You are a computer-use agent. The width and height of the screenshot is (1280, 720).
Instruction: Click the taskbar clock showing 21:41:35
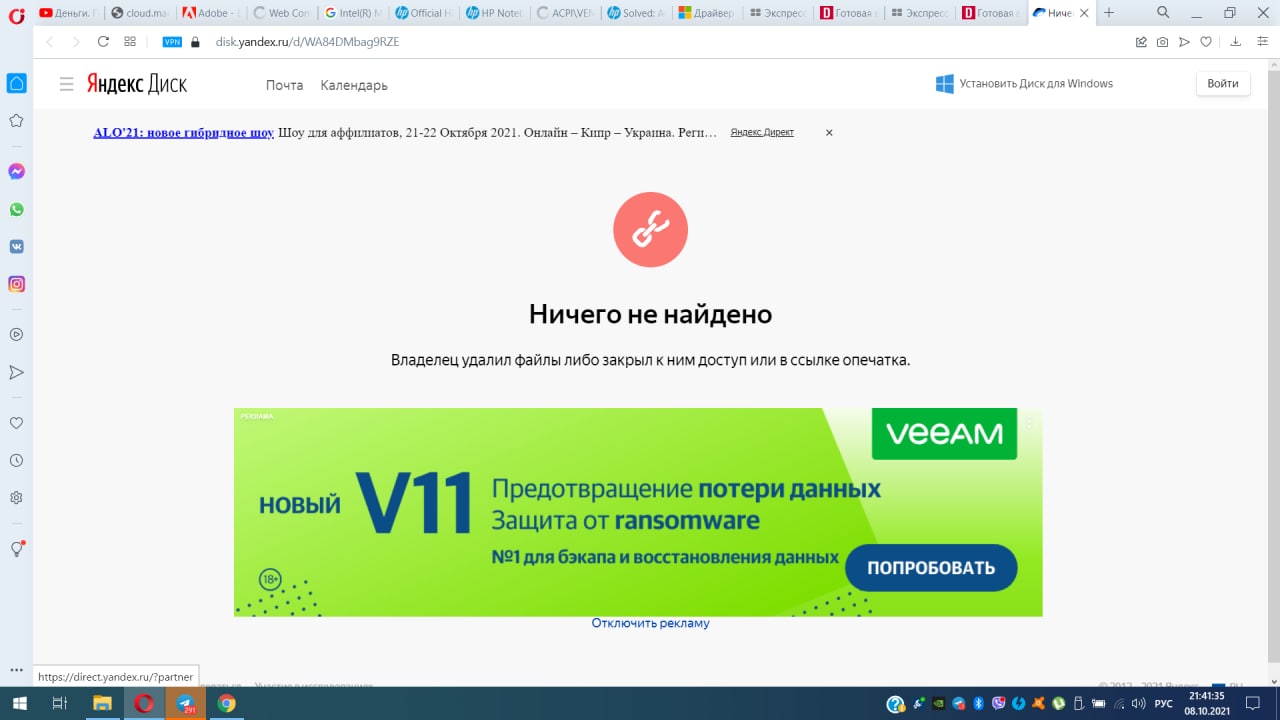[x=1207, y=703]
